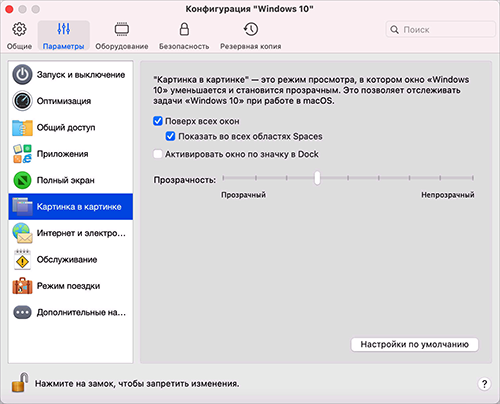Click the Приложения apps icon
The image size is (500, 404).
click(x=22, y=154)
